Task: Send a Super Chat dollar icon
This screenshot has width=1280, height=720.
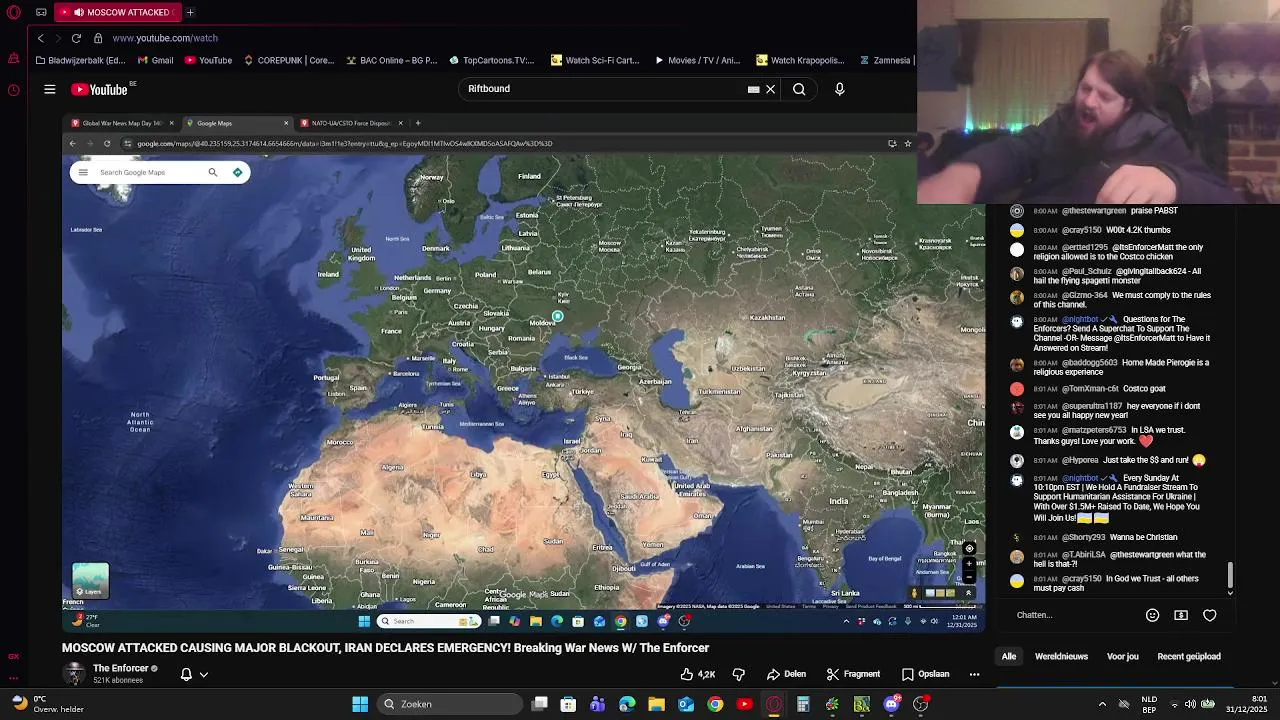Action: pyautogui.click(x=1181, y=615)
